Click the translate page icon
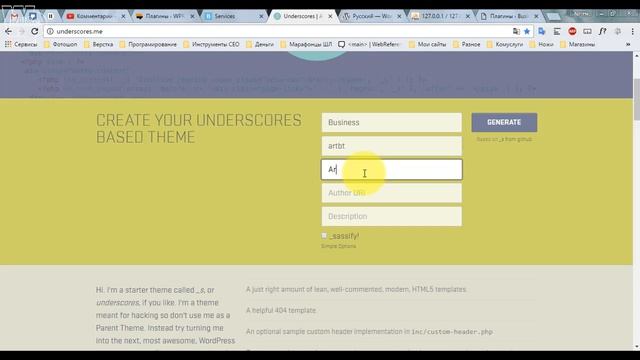Screen dimensions: 640x360 516,31
